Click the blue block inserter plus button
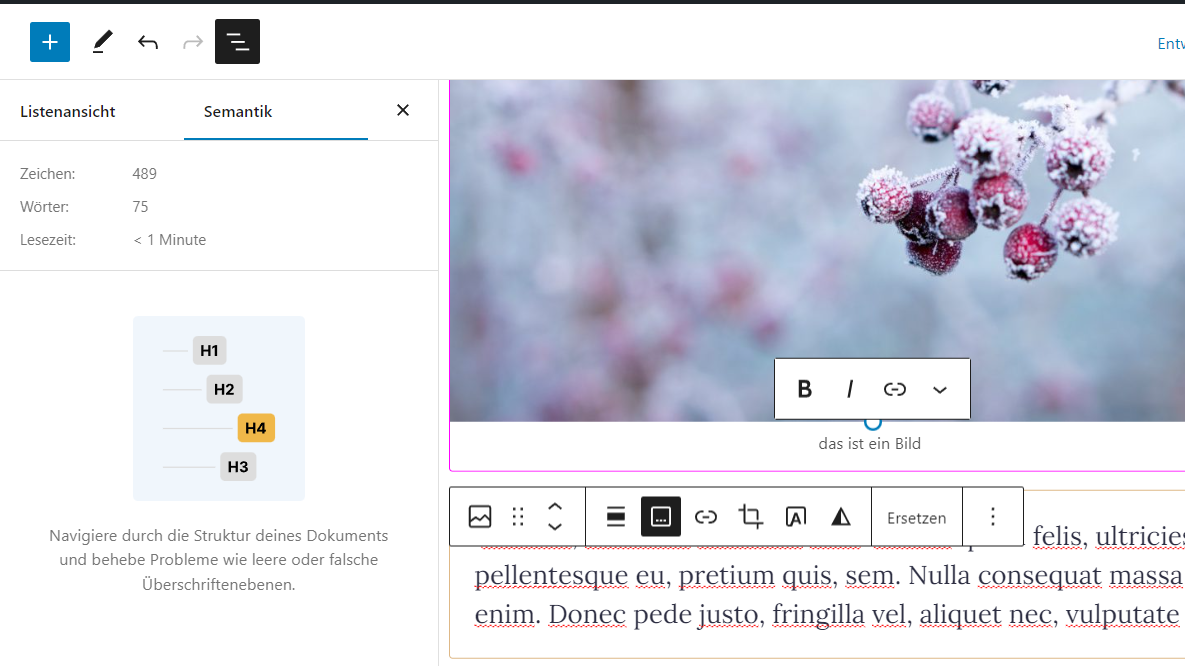Screen dimensions: 1185x666 (50, 42)
